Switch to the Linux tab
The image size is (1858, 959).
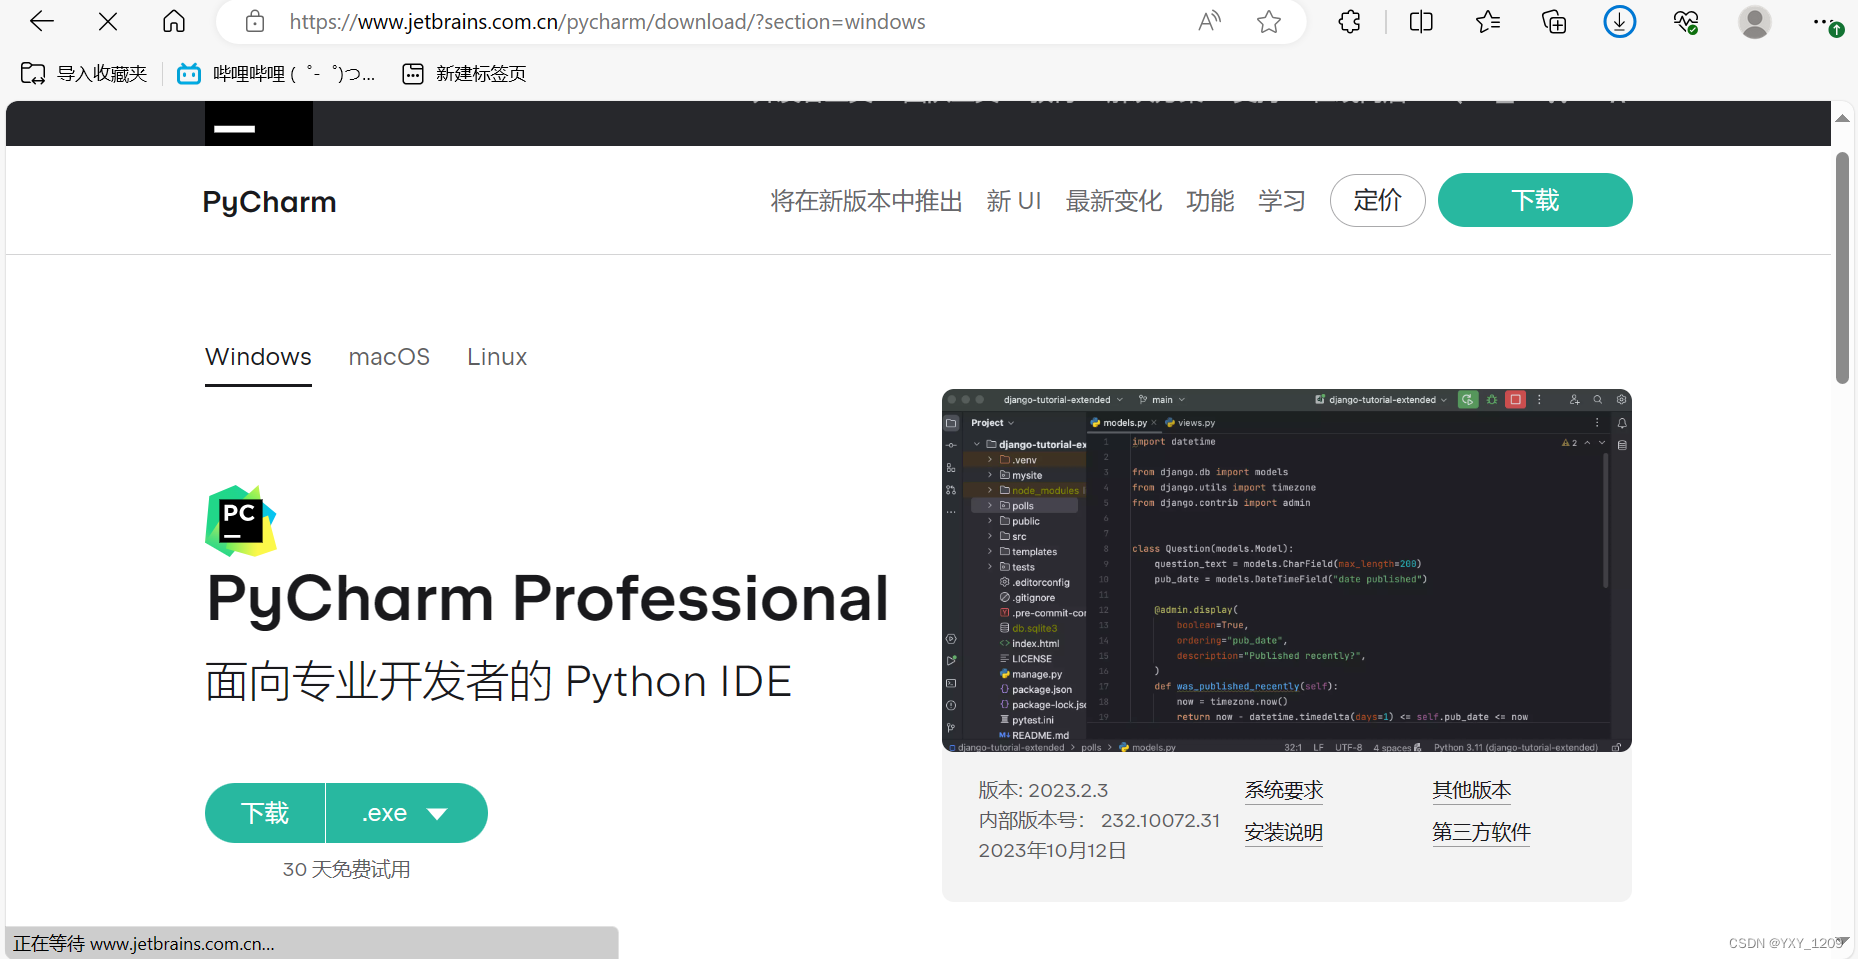point(496,357)
